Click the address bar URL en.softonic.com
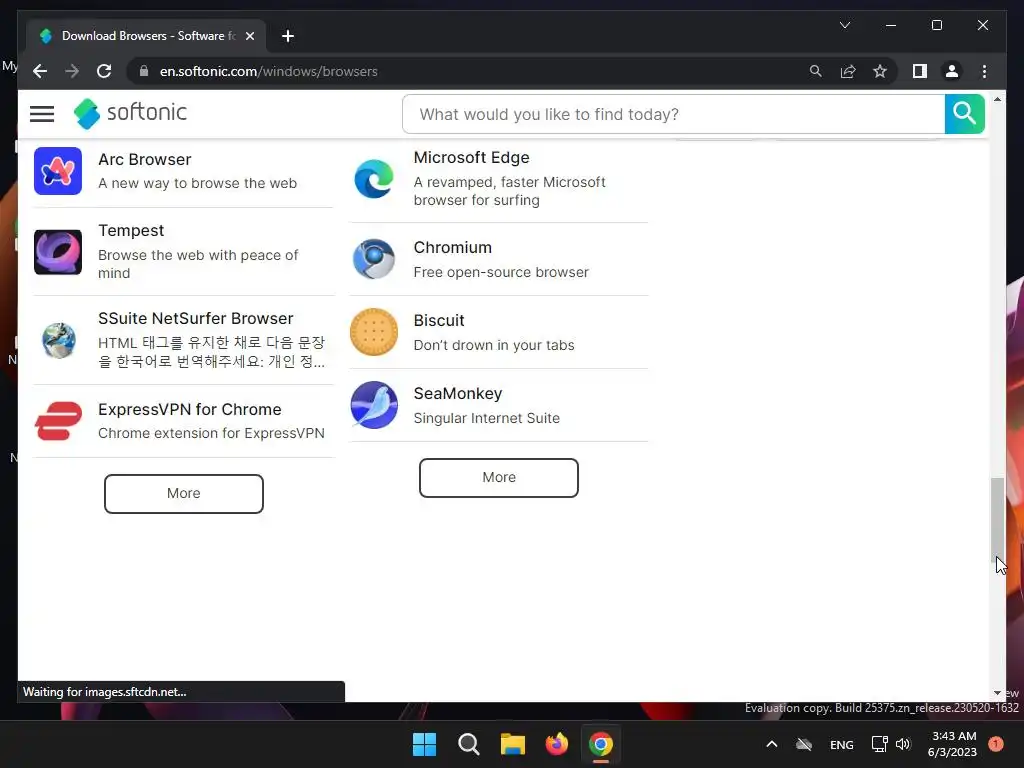Screen dimensions: 1024x768 pos(268,71)
